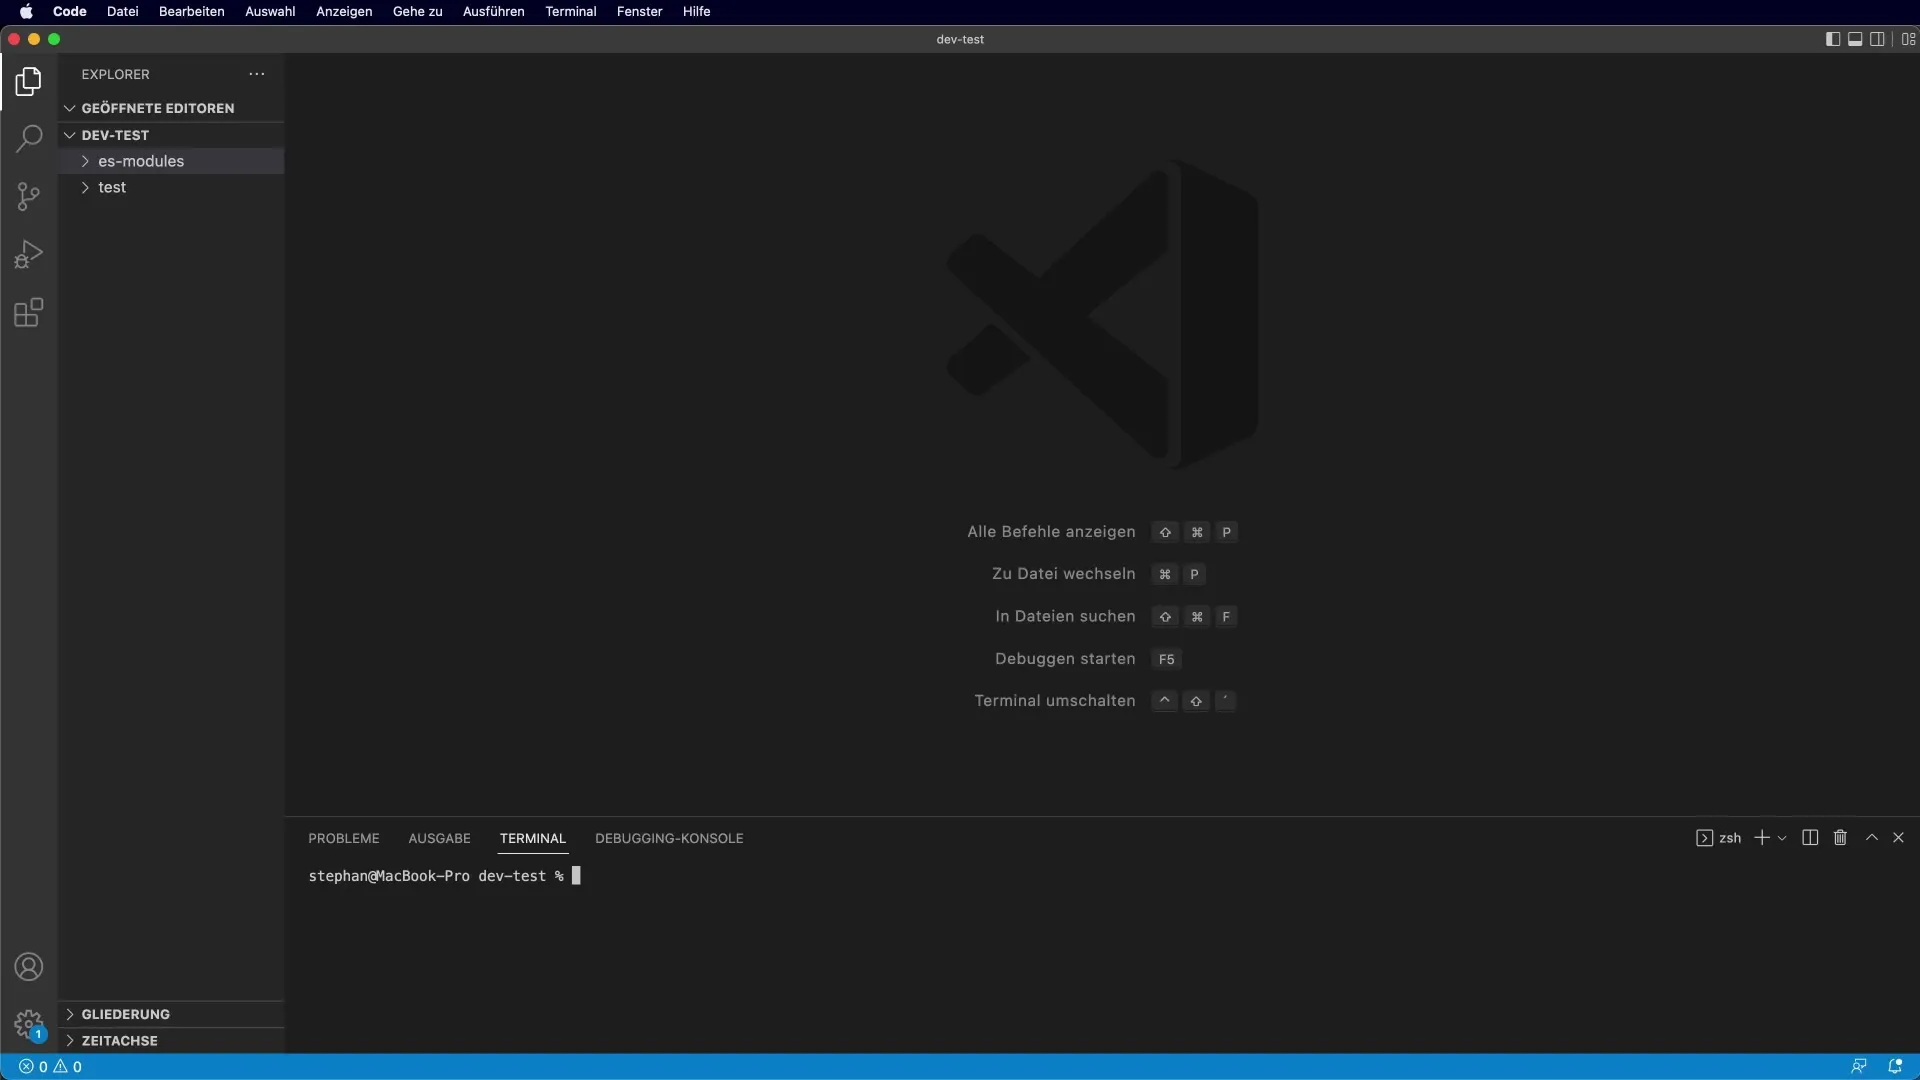Open the Gehe zu menu
The image size is (1920, 1080).
coord(417,12)
